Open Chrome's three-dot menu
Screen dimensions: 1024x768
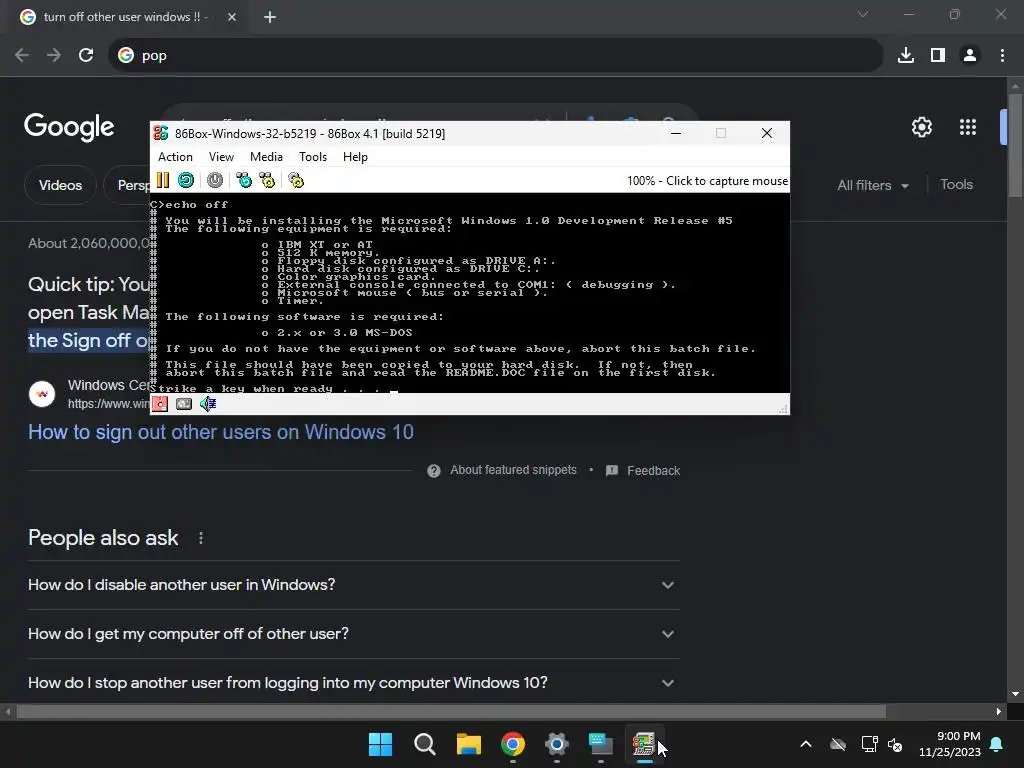tap(1002, 56)
